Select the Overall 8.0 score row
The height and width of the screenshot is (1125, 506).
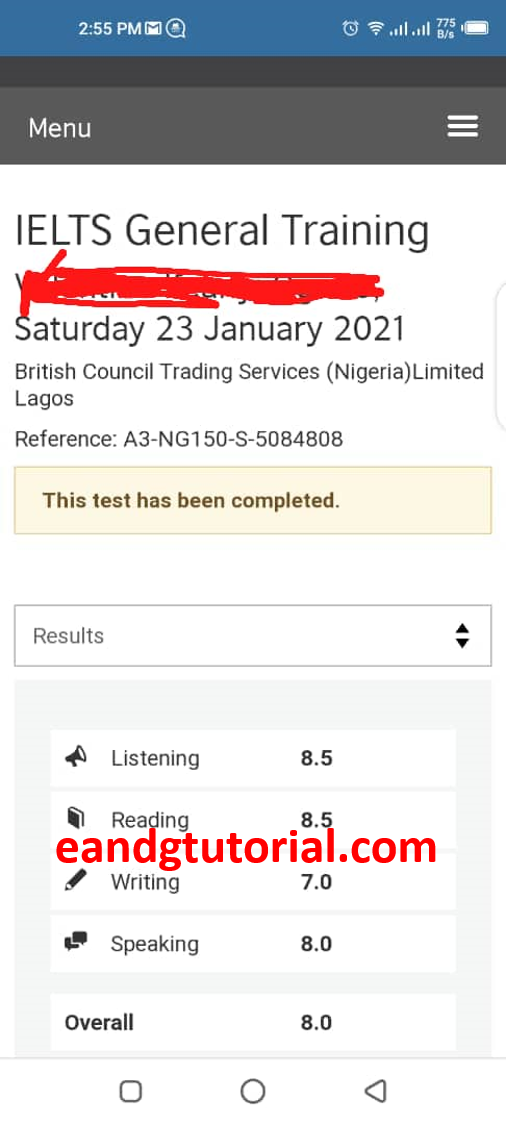[253, 1022]
